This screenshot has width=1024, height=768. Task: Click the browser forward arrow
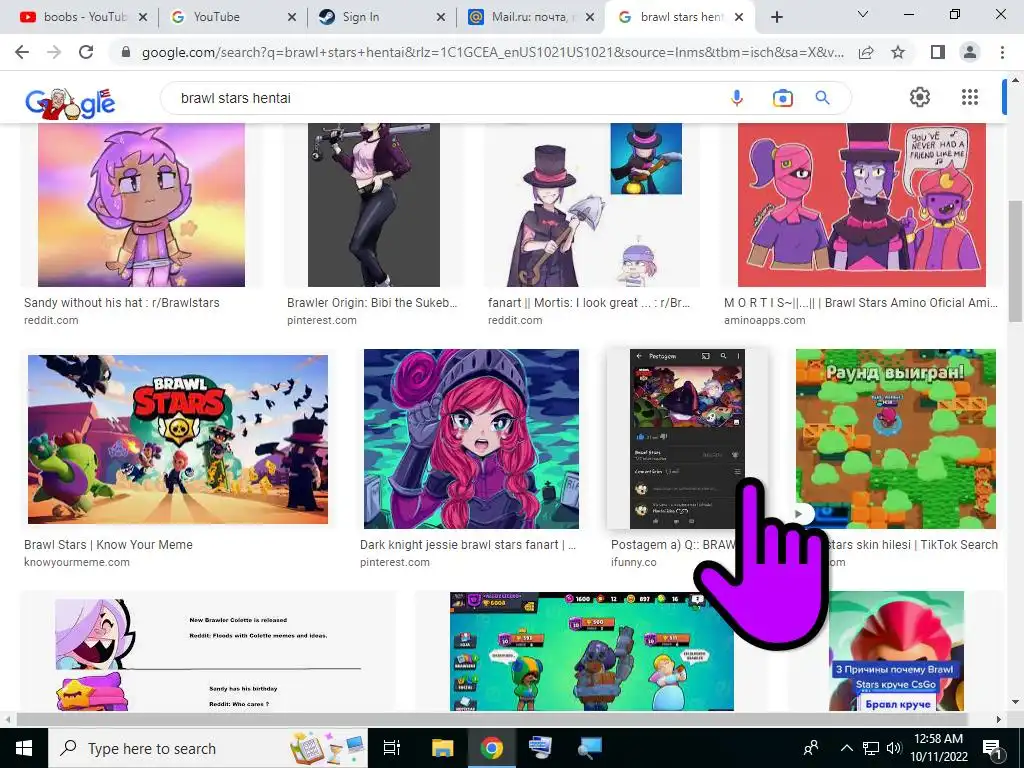click(x=54, y=52)
